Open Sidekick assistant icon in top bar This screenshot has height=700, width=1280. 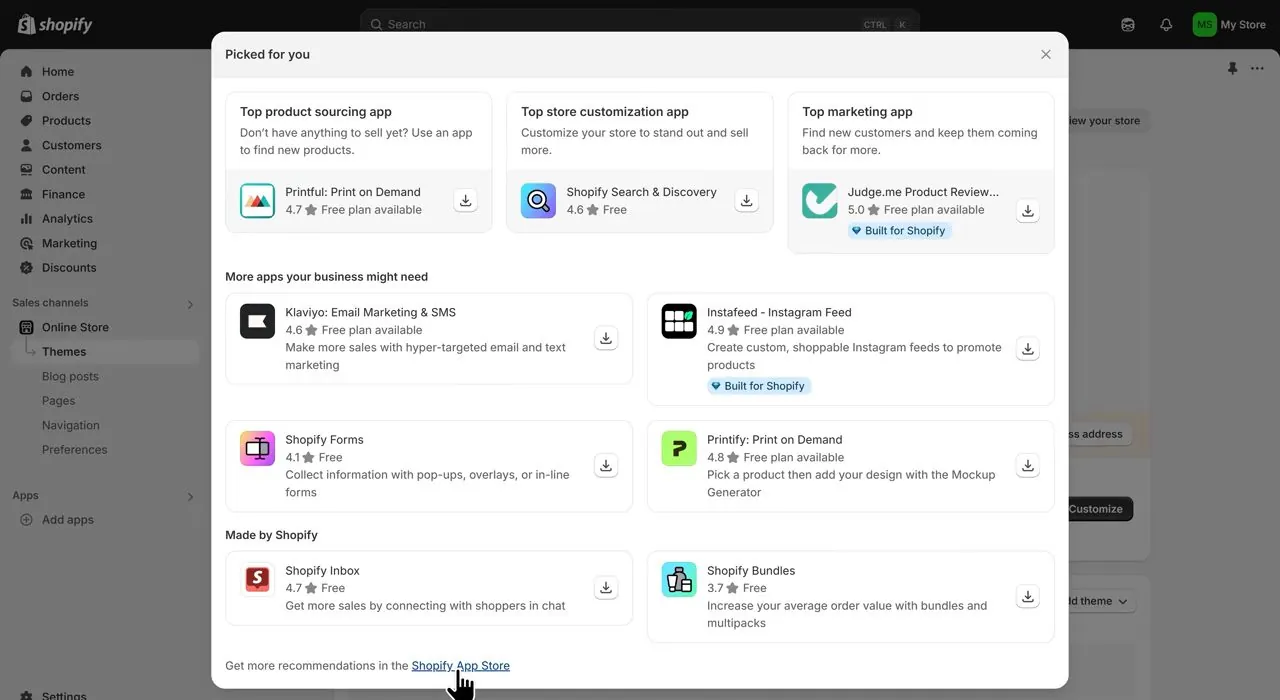pos(1128,25)
